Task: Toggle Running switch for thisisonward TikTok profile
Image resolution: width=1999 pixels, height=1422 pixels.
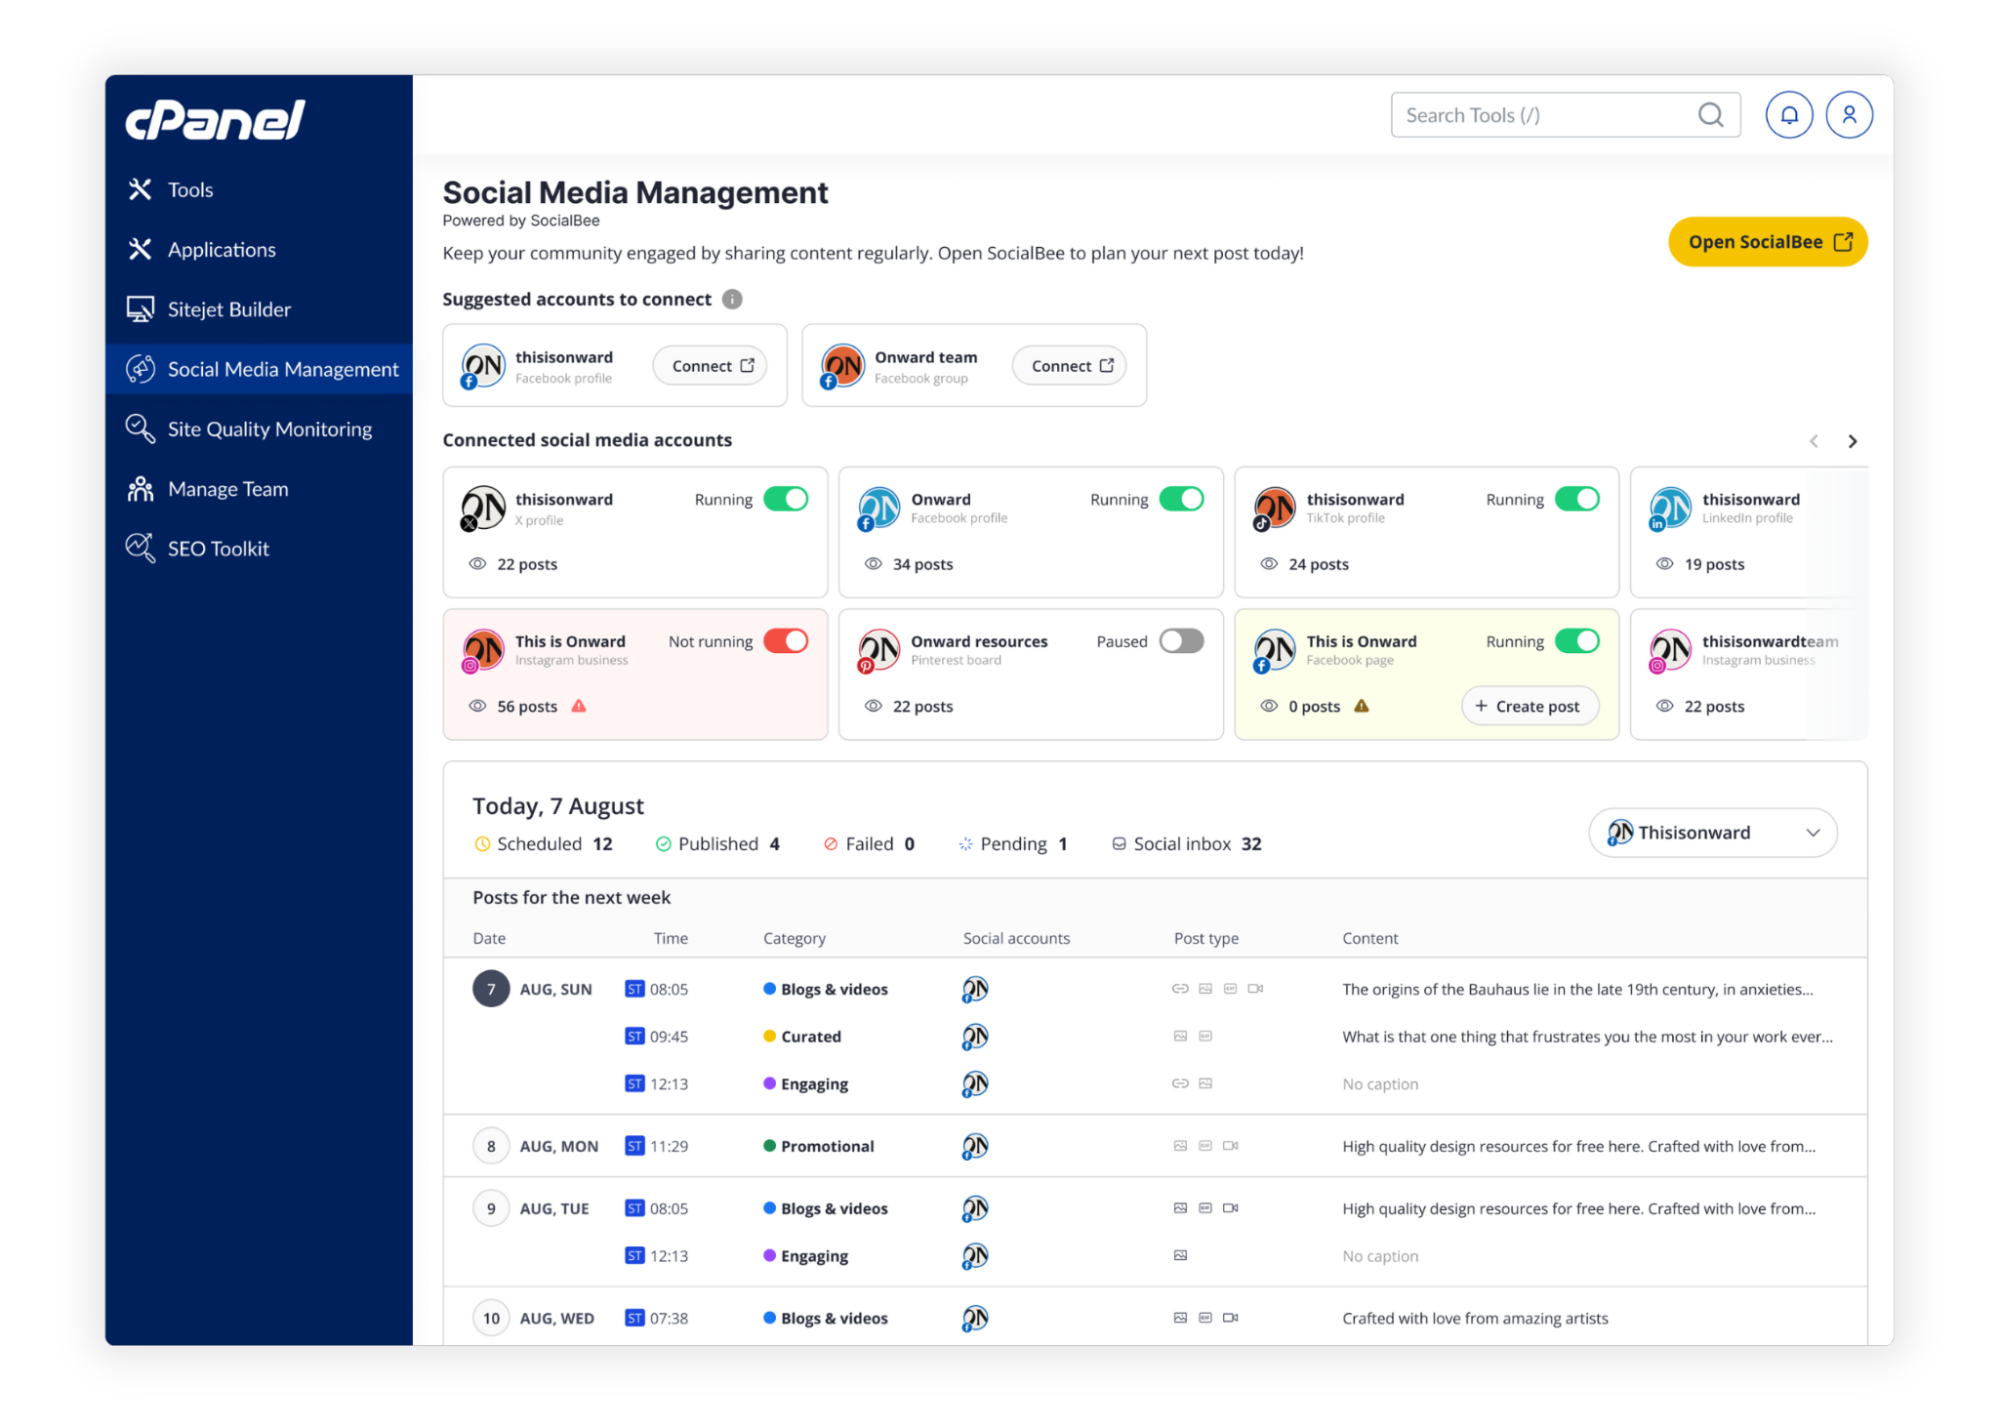Action: click(x=1578, y=499)
